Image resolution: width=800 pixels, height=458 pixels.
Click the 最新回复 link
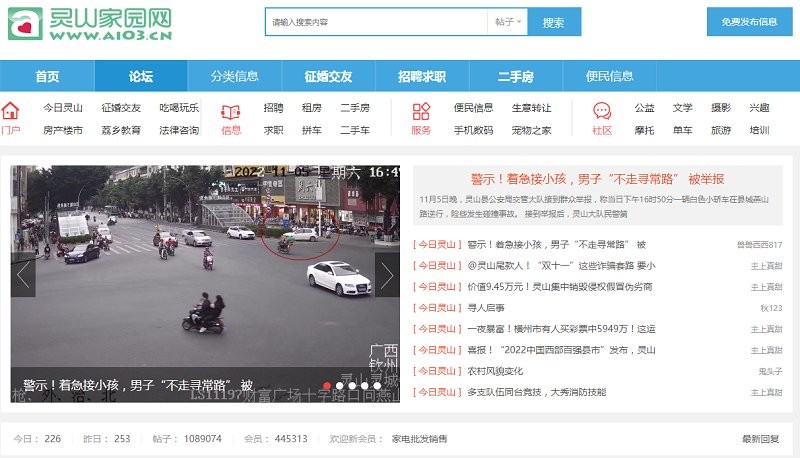761,439
